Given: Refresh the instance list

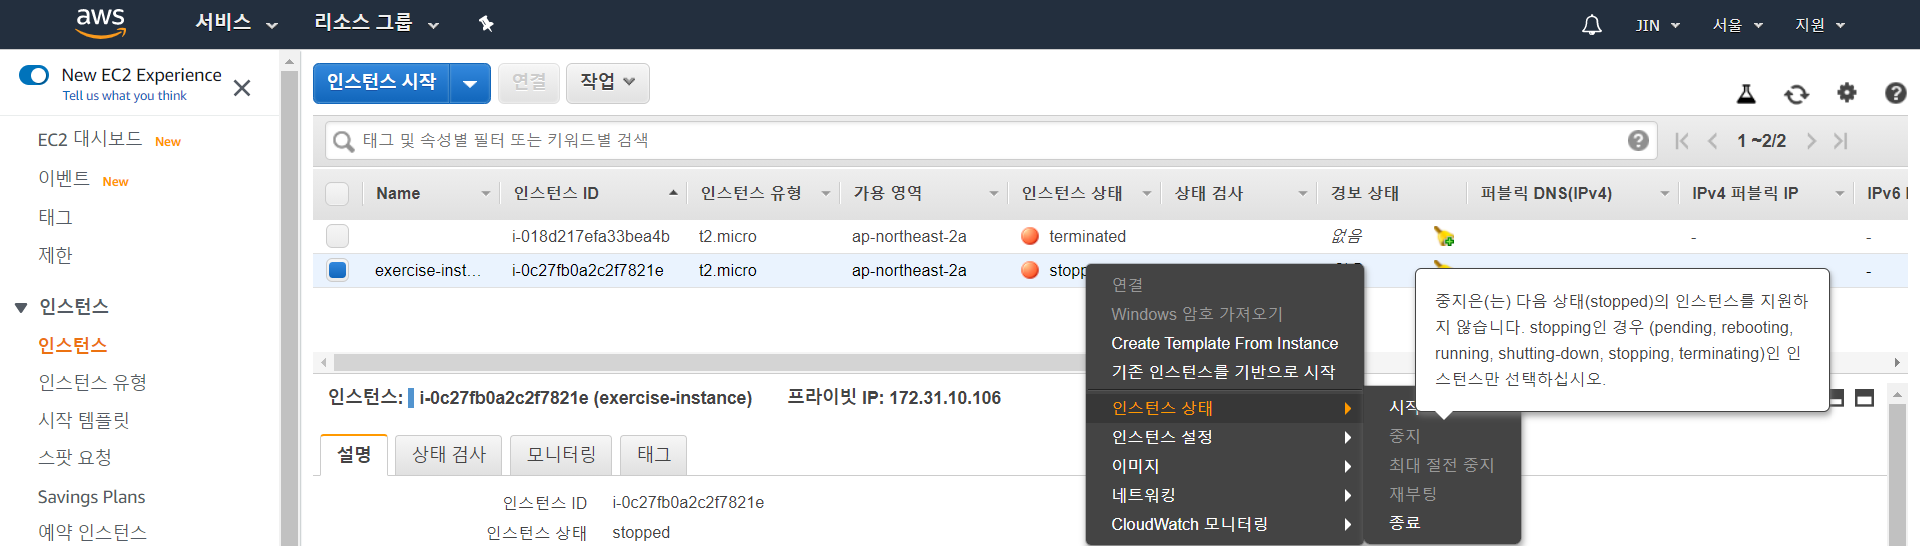Looking at the screenshot, I should [x=1796, y=94].
